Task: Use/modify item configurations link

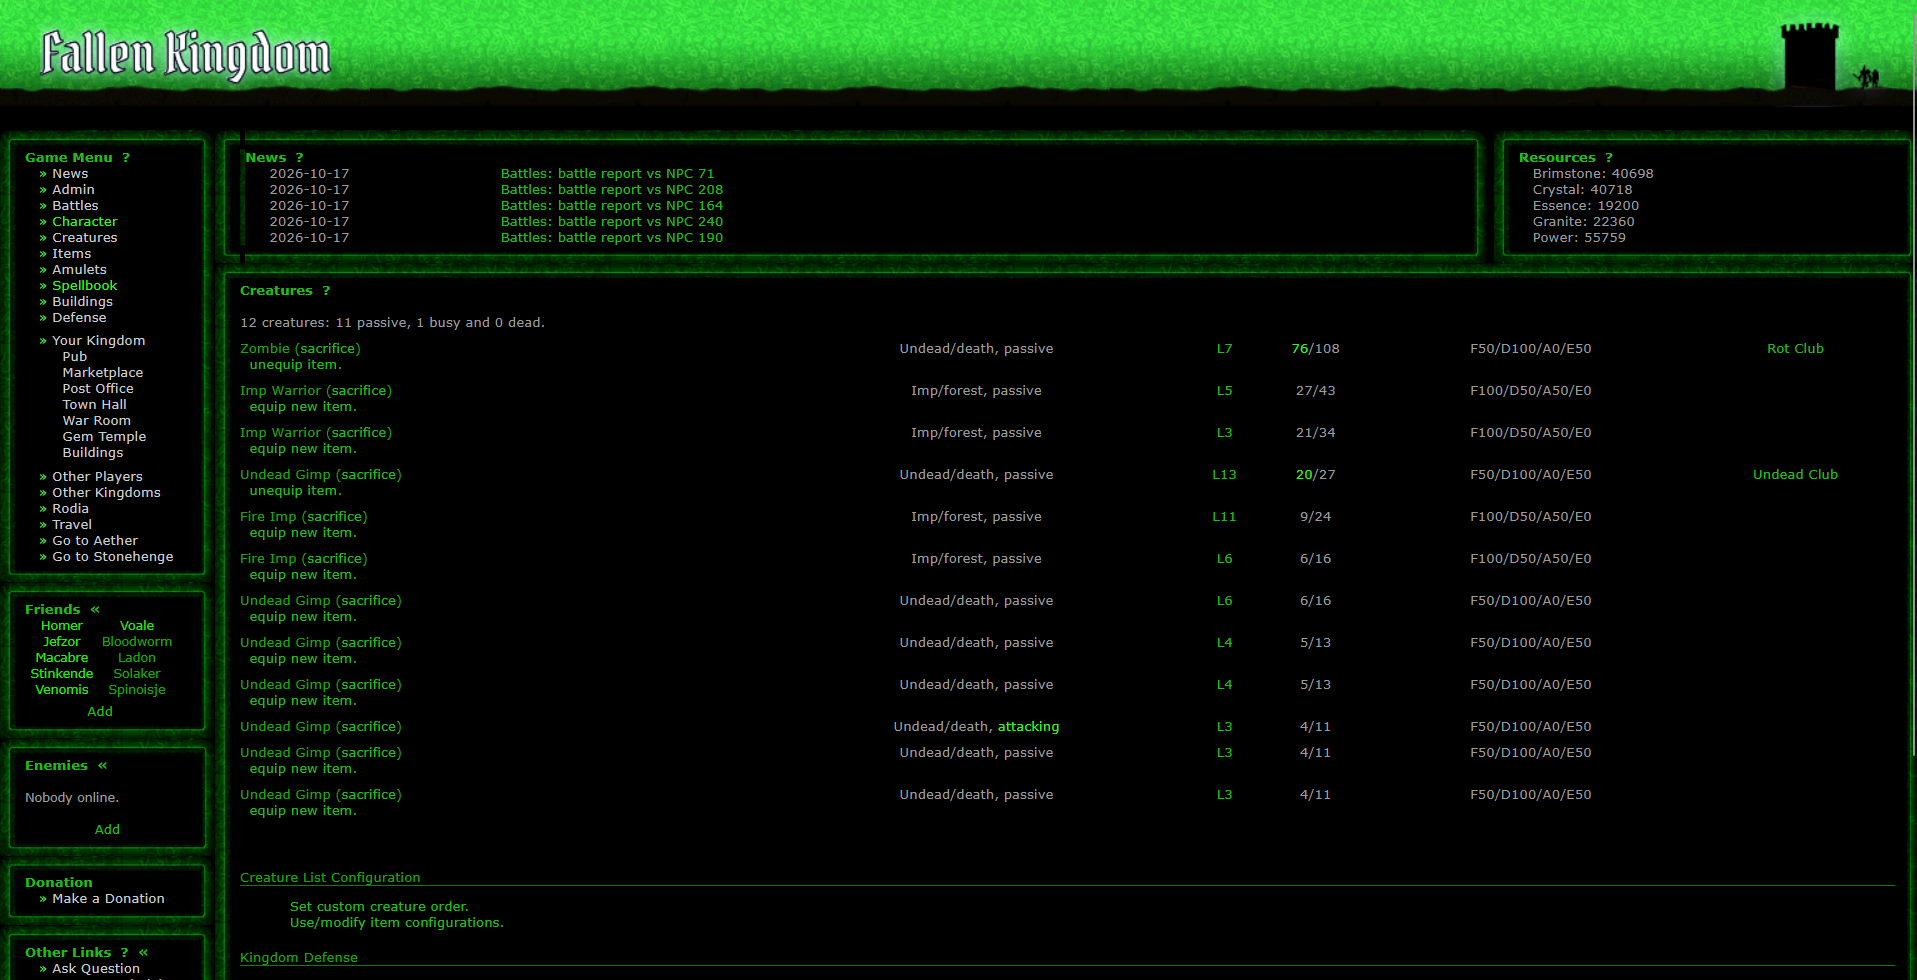Action: coord(396,922)
